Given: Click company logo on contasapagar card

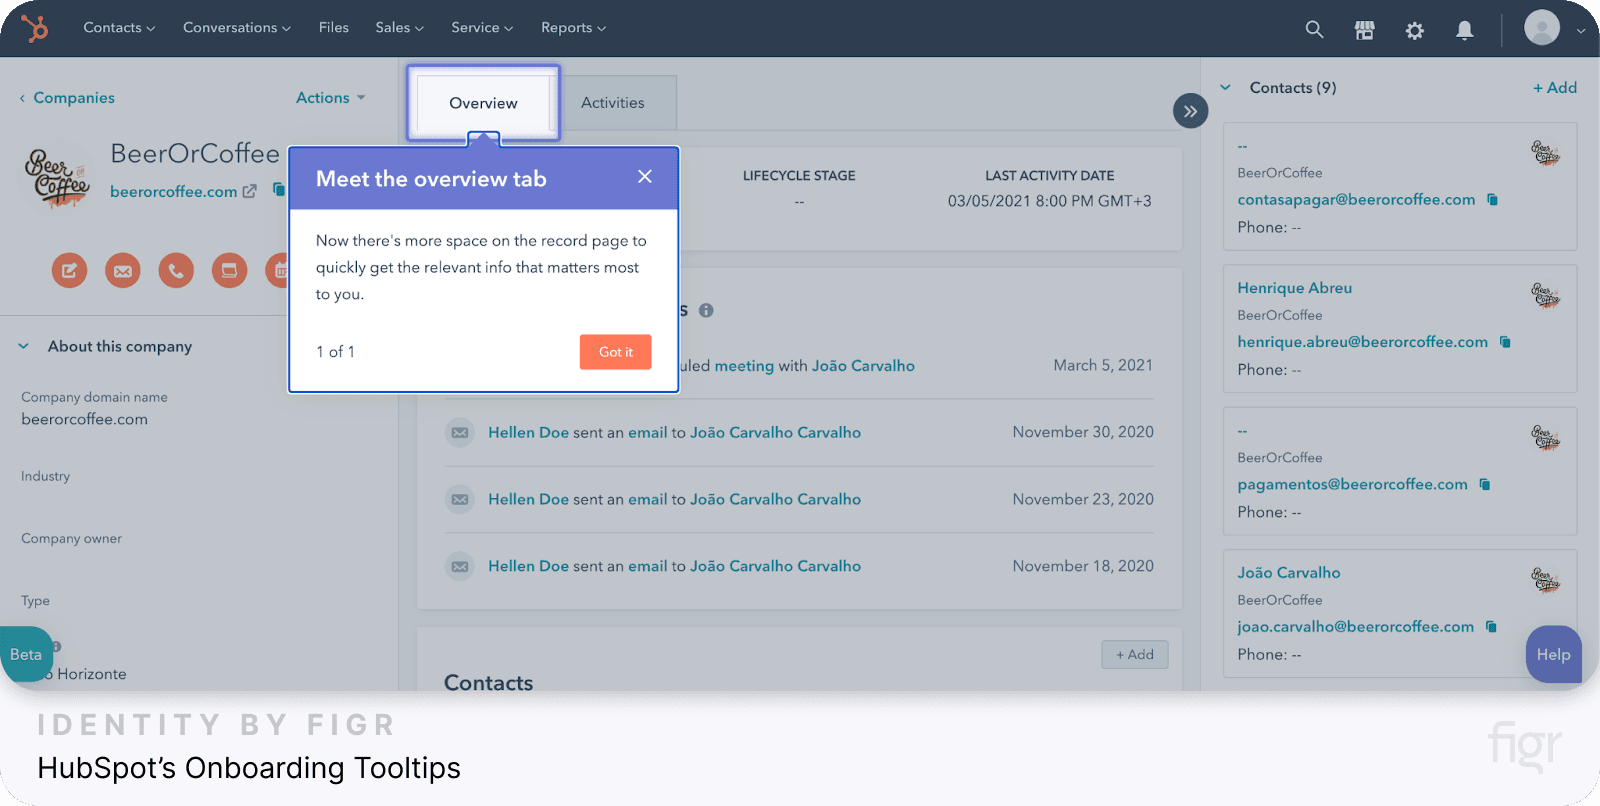Looking at the screenshot, I should [x=1546, y=152].
